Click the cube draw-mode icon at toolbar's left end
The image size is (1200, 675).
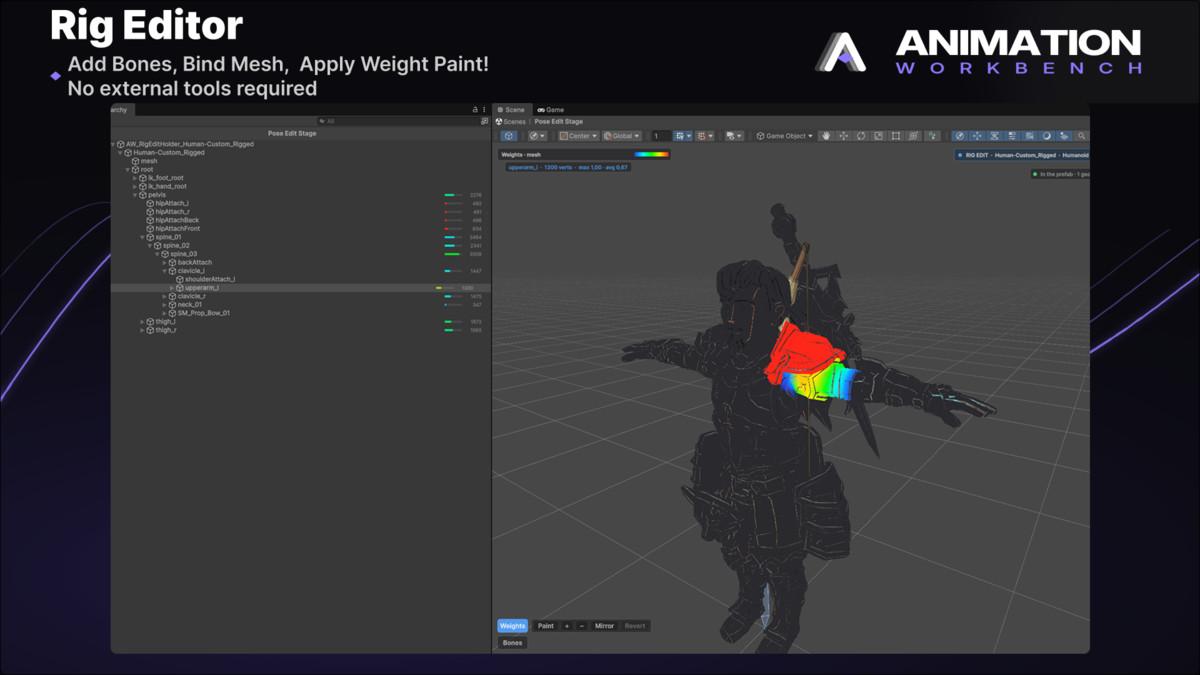509,136
